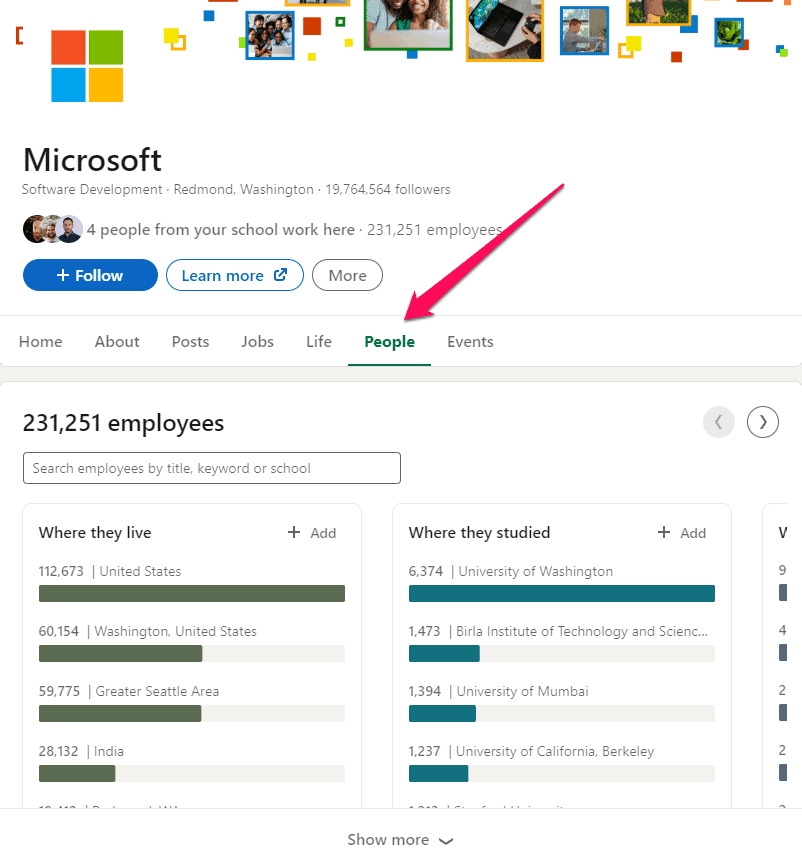The image size is (802, 864).
Task: Click the external link icon in Learn more
Action: [x=281, y=274]
